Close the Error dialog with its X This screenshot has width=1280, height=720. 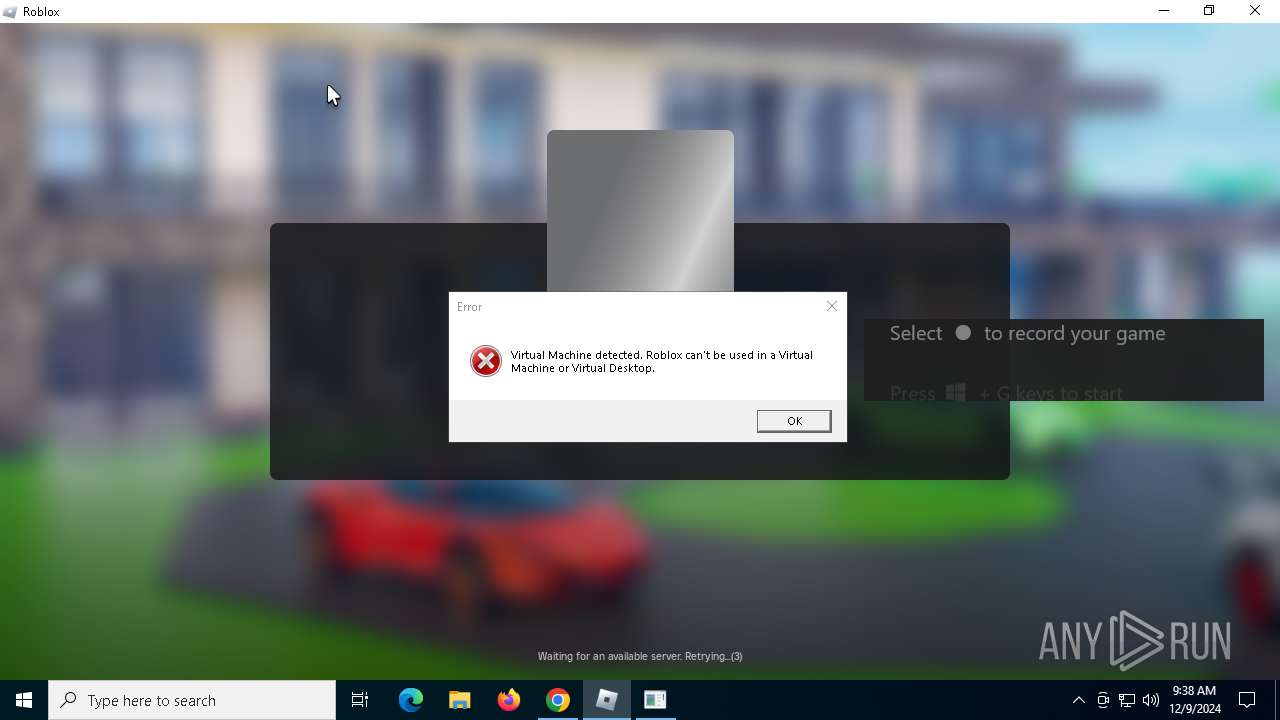832,306
